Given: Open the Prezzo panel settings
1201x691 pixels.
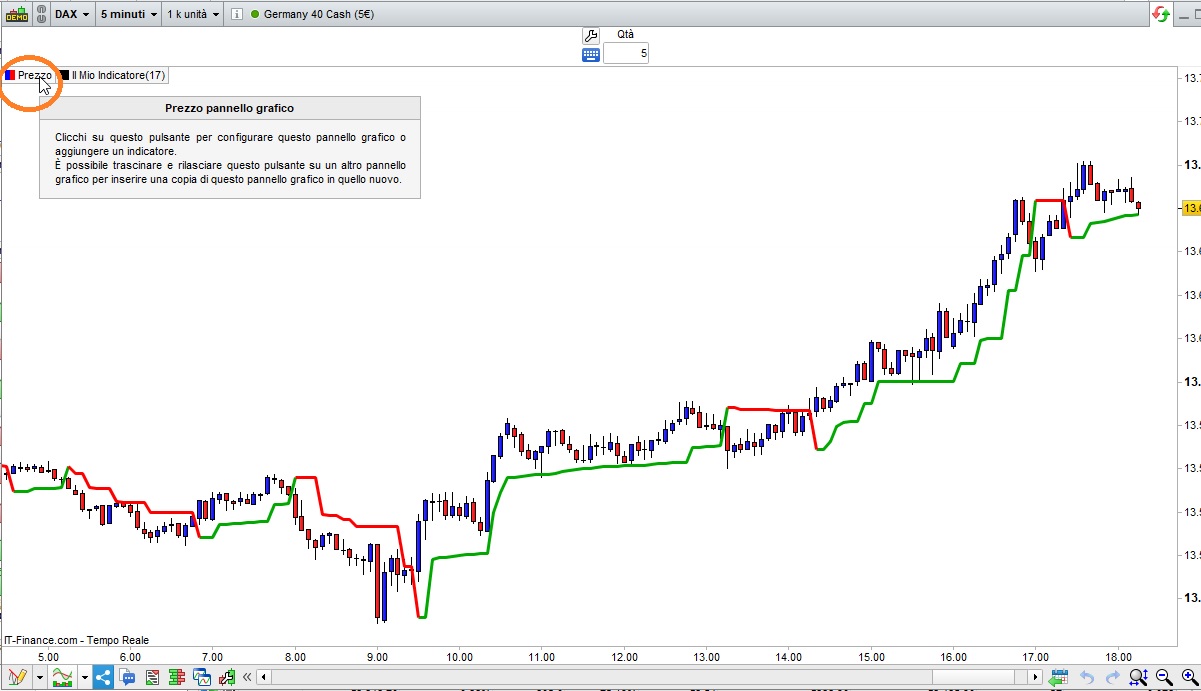Looking at the screenshot, I should click(28, 75).
